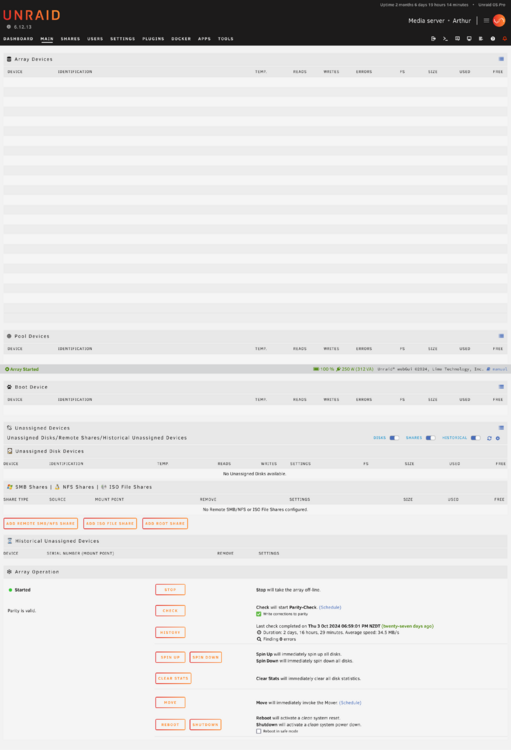Click the UPS 100 % battery status

pos(324,369)
